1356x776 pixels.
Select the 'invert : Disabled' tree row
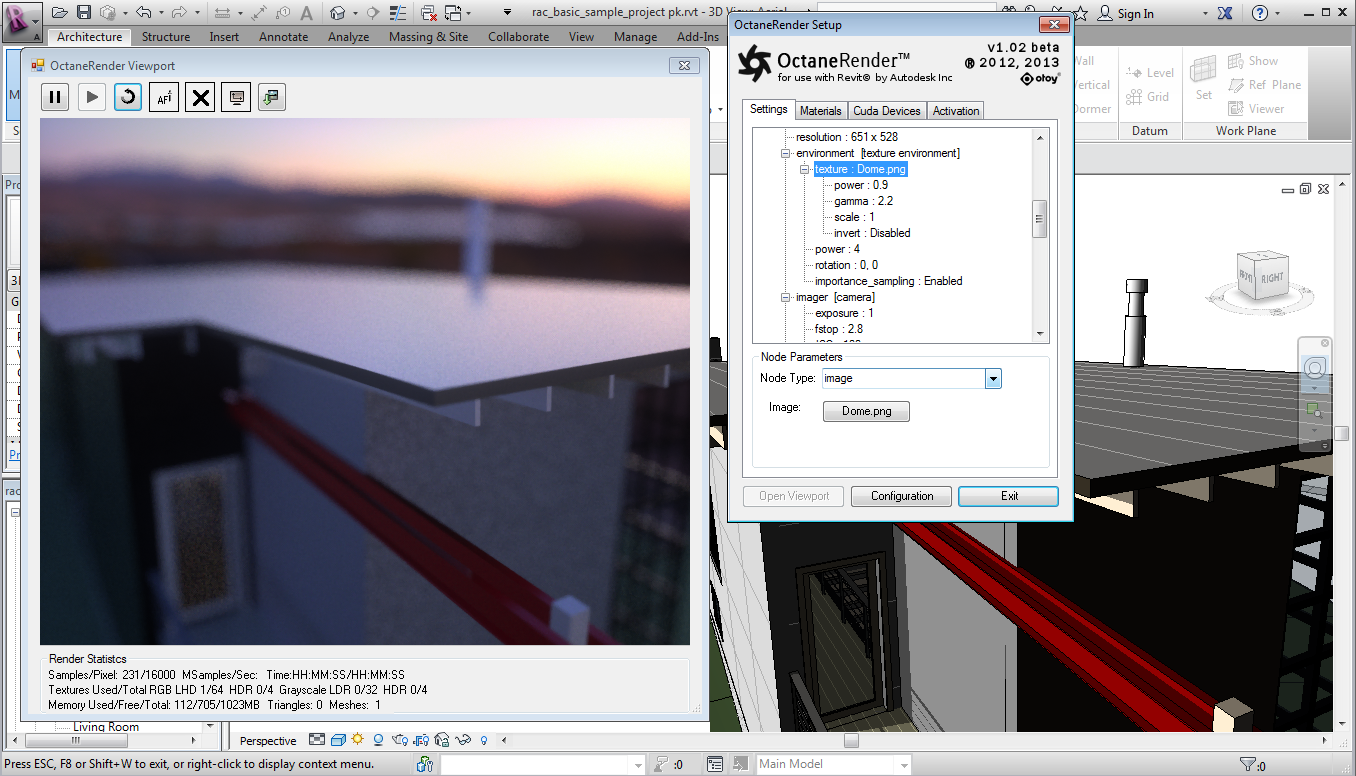click(872, 233)
